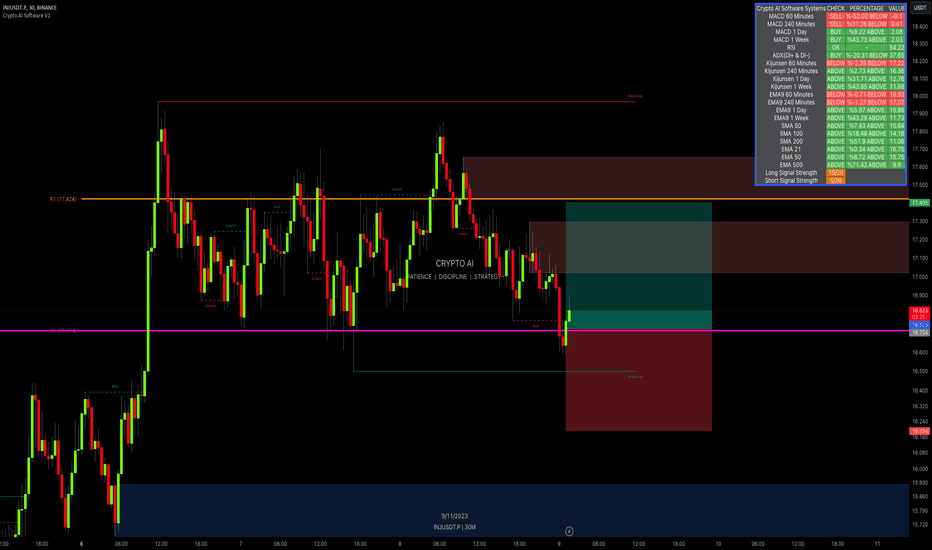The image size is (932, 550).
Task: Click the SMA 200 row label
Action: pos(791,141)
